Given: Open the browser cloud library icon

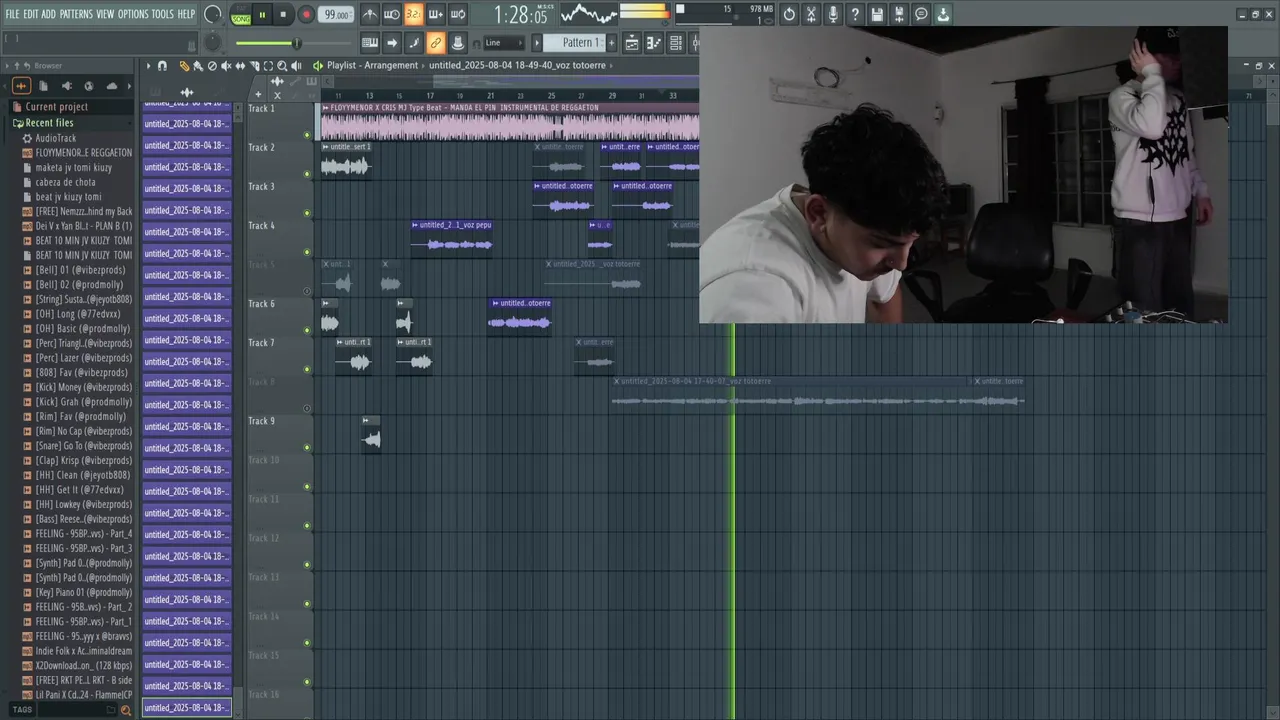Looking at the screenshot, I should [x=111, y=86].
